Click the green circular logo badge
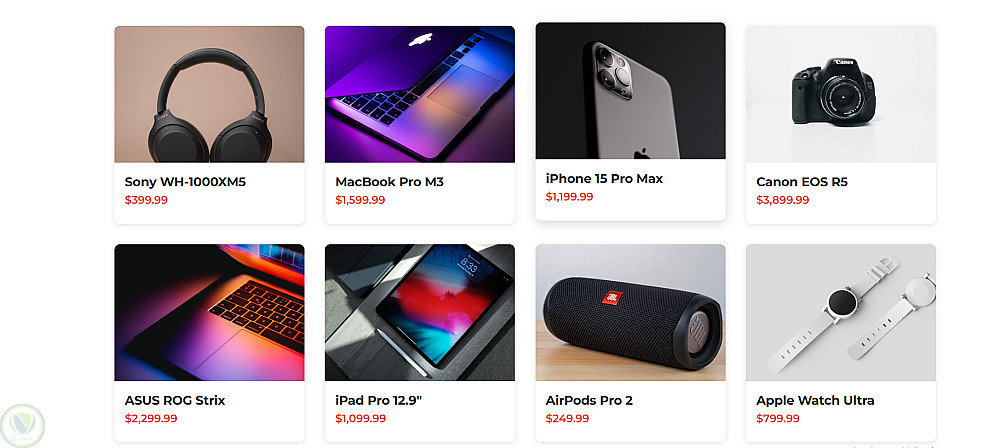This screenshot has height=448, width=1000. (x=23, y=426)
